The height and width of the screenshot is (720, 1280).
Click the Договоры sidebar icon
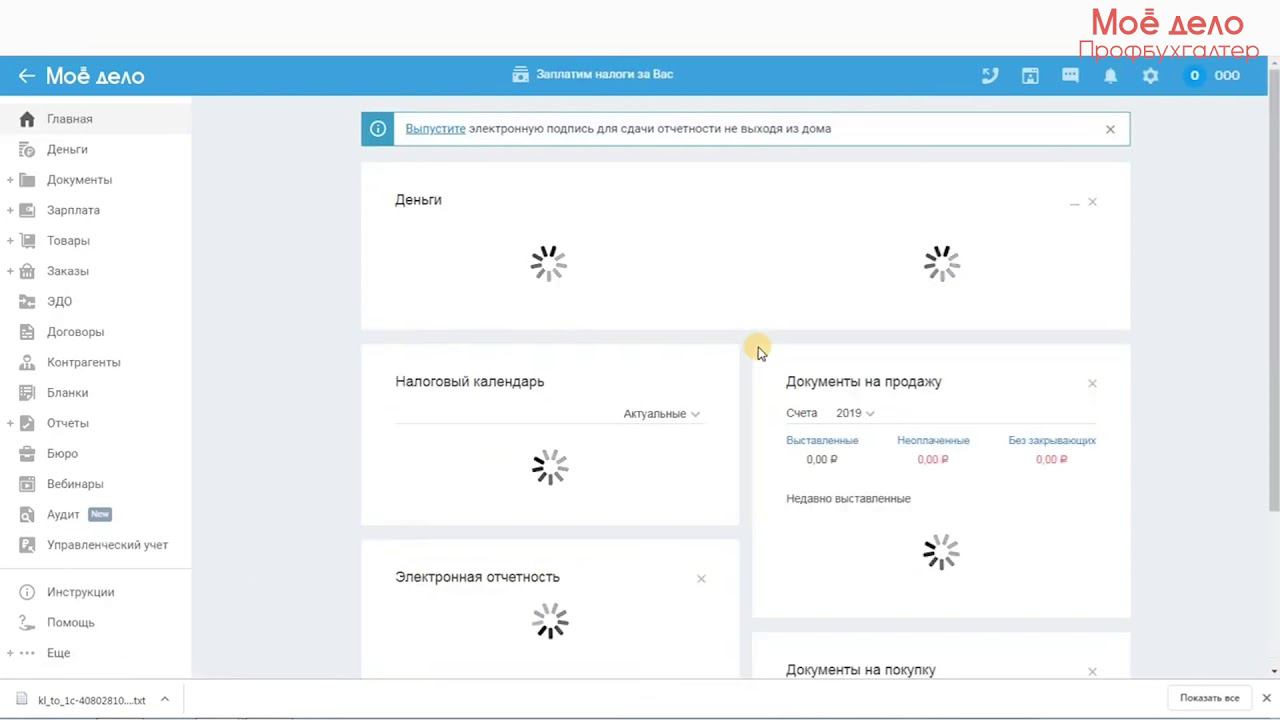coord(27,332)
